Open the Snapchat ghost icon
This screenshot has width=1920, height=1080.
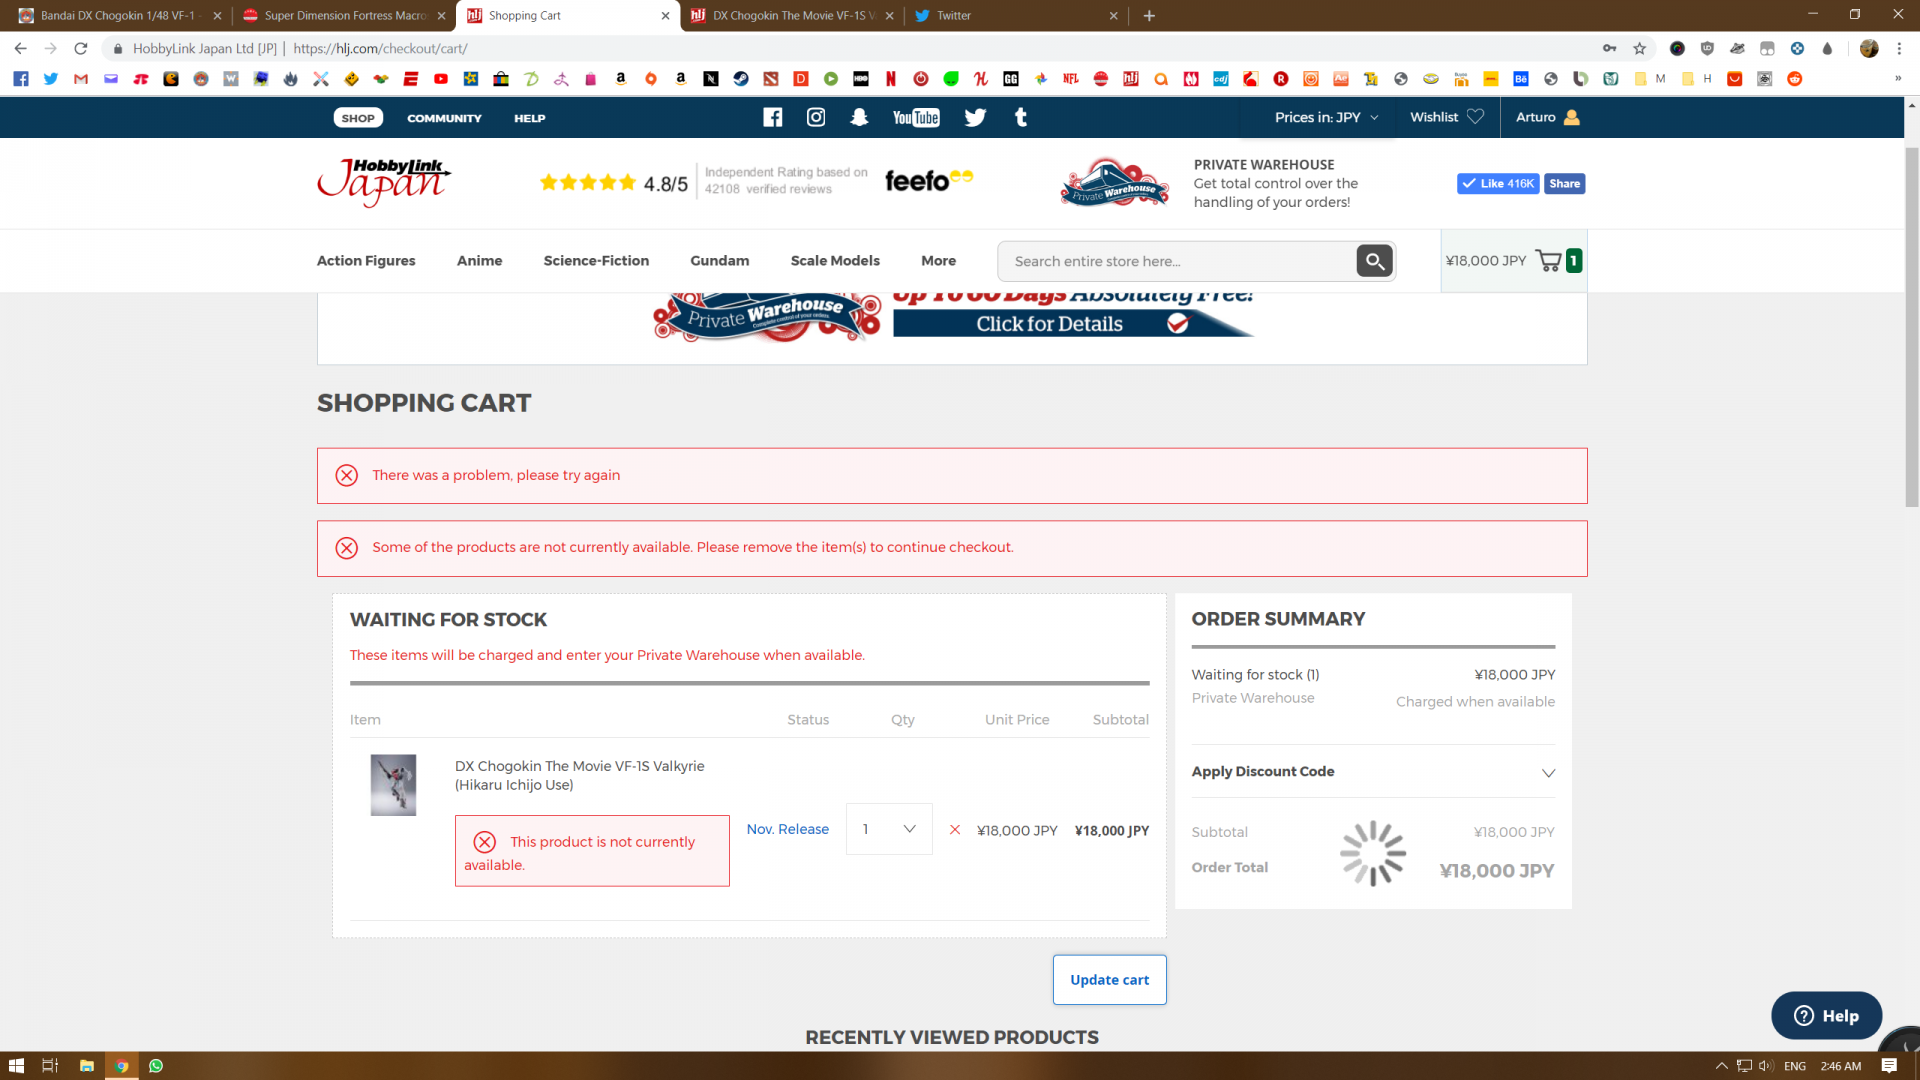point(859,117)
